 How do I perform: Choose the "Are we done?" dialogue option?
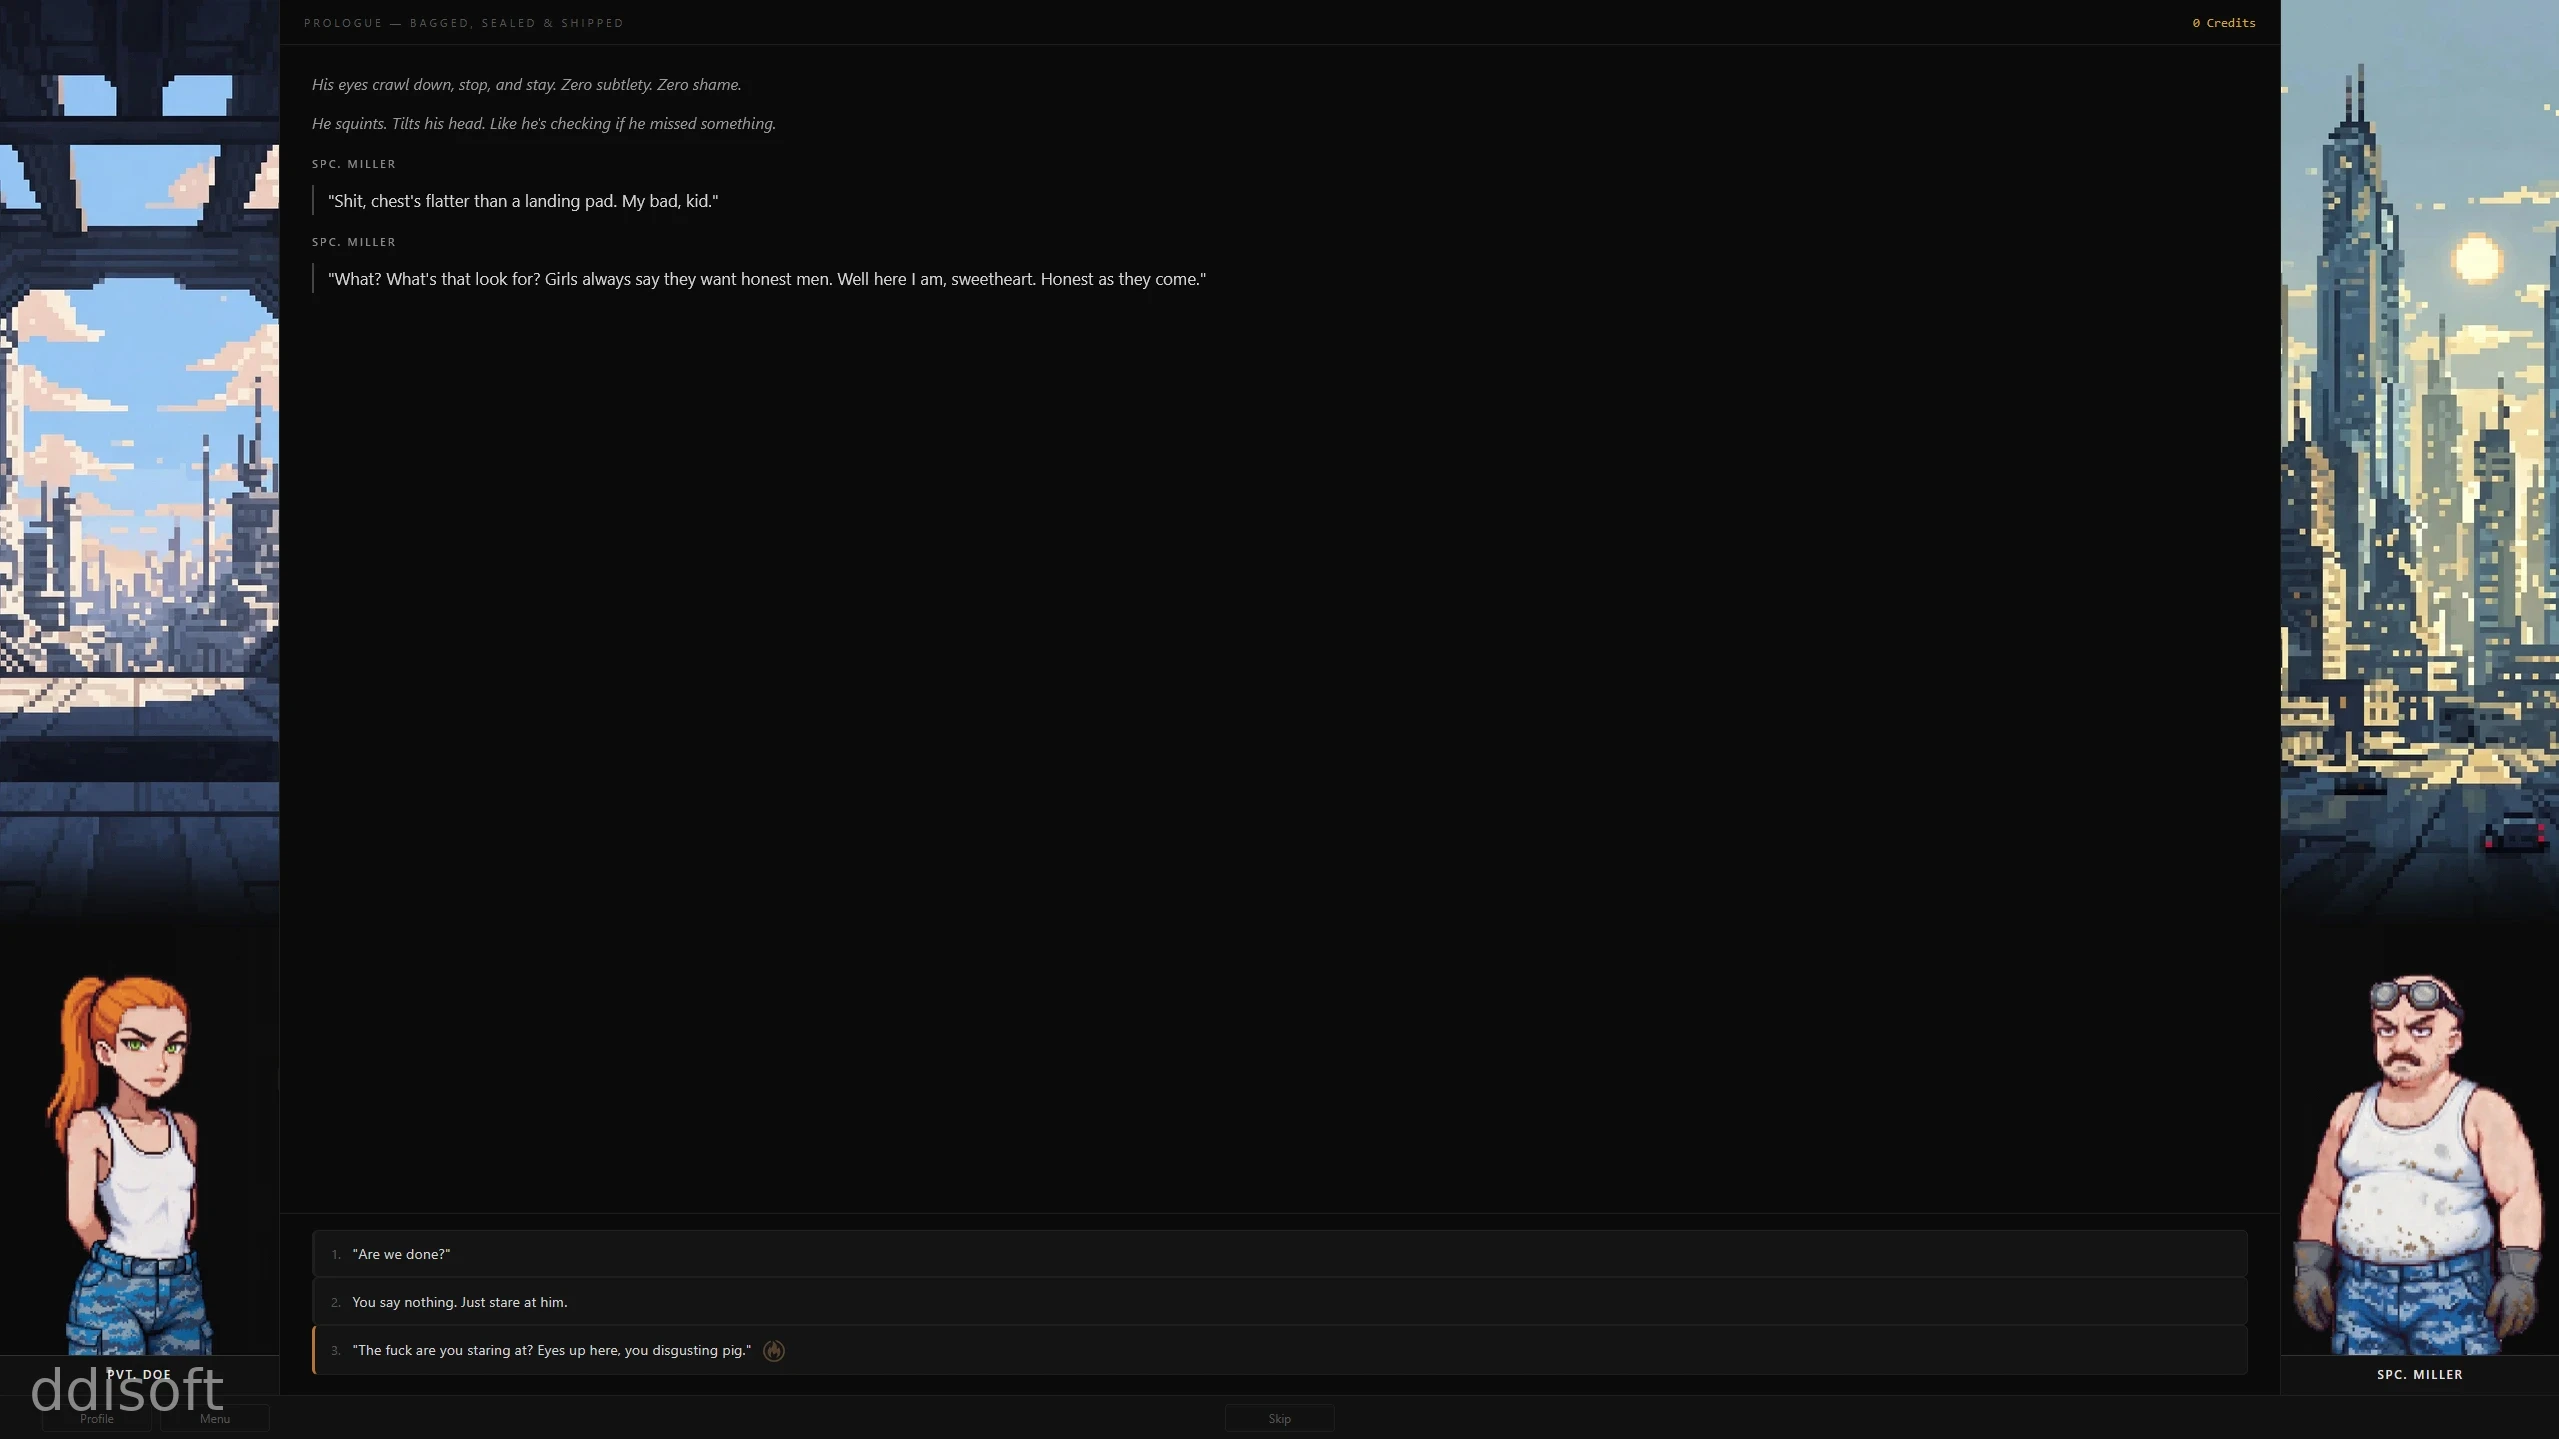pyautogui.click(x=1279, y=1254)
